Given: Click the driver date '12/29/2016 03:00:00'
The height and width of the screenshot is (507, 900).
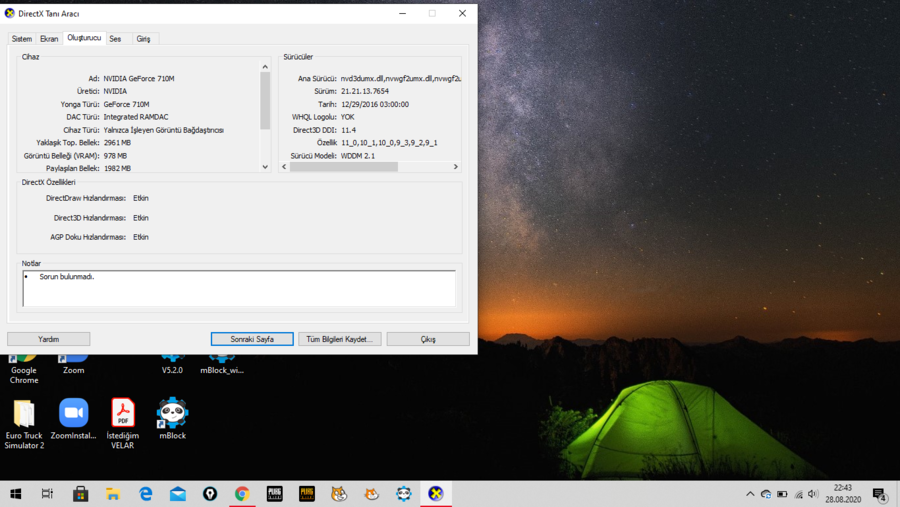Looking at the screenshot, I should (x=375, y=105).
